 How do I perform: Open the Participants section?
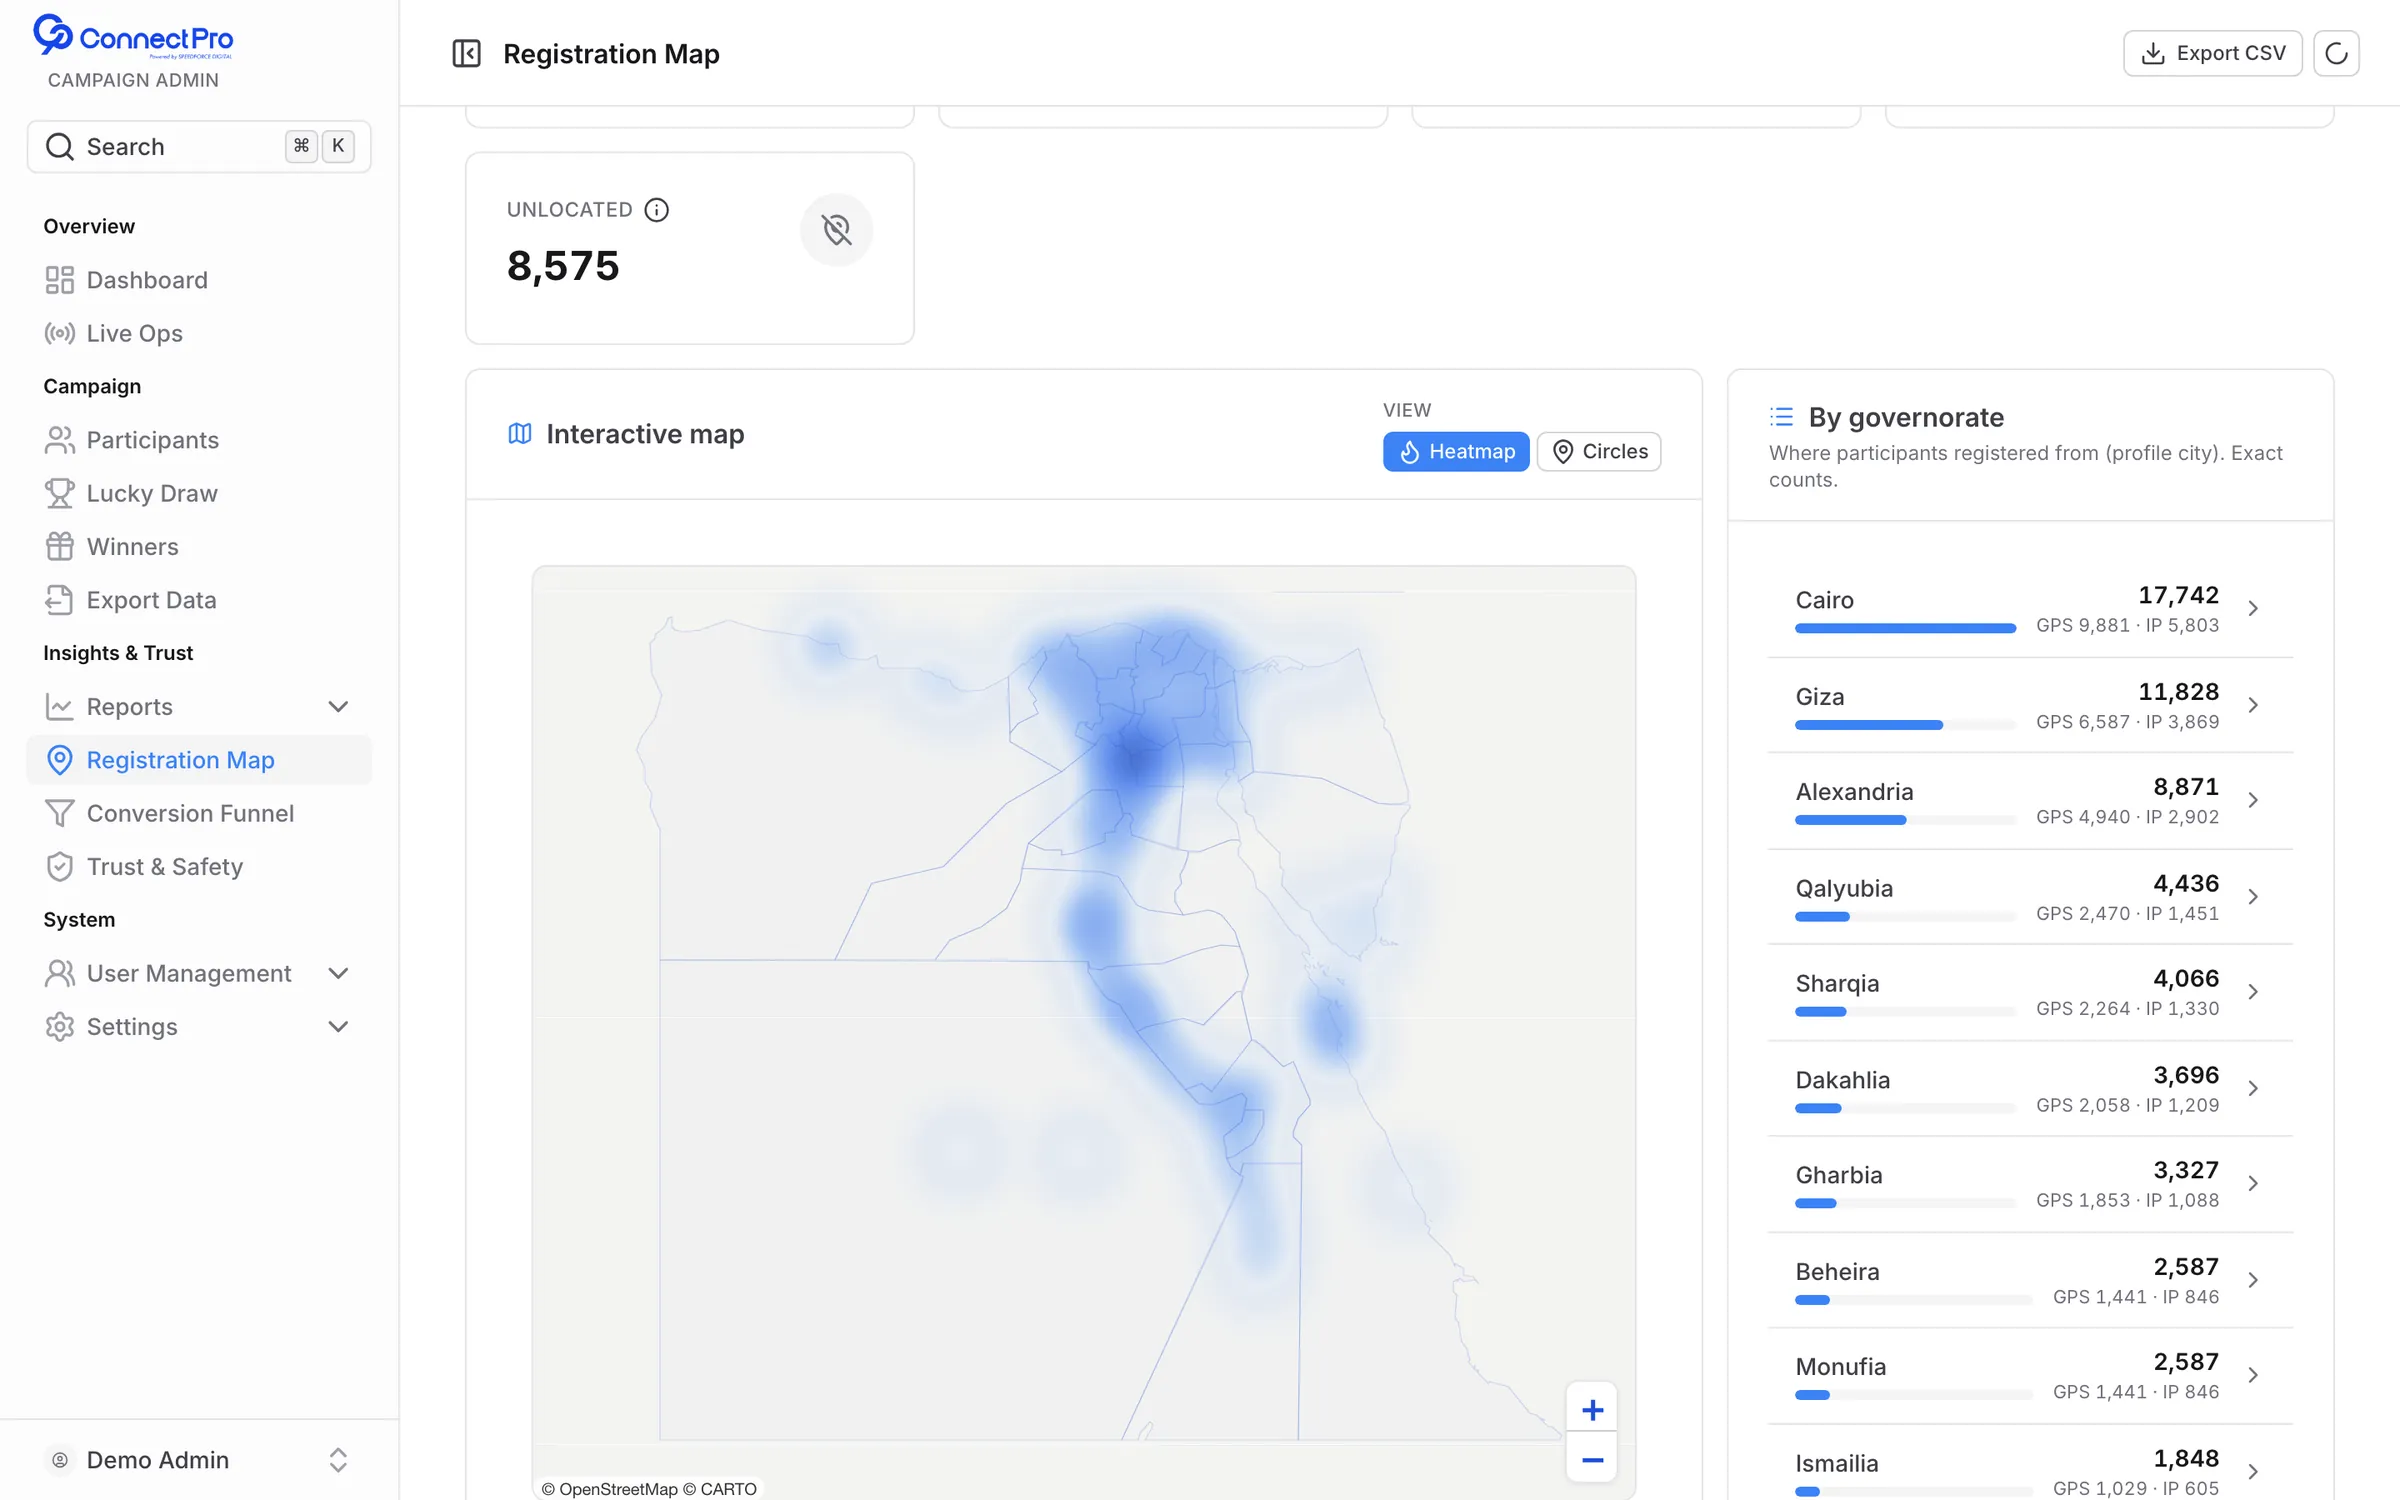click(x=199, y=440)
